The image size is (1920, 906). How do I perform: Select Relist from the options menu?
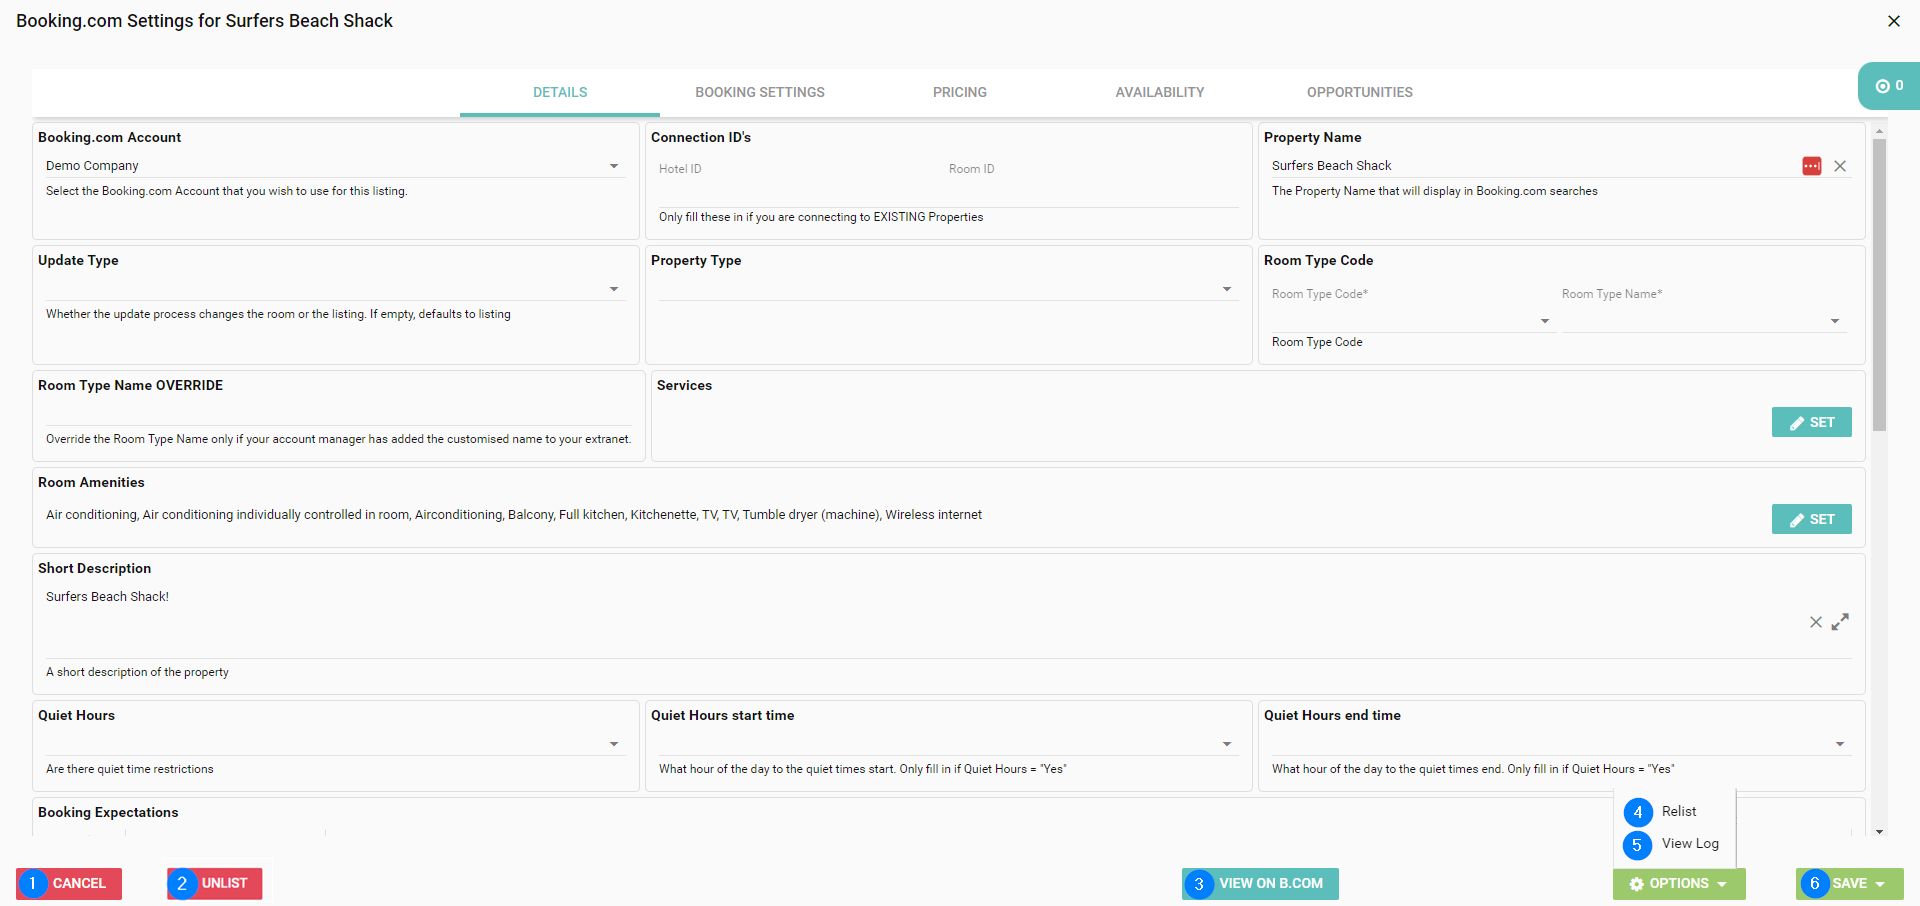coord(1679,811)
